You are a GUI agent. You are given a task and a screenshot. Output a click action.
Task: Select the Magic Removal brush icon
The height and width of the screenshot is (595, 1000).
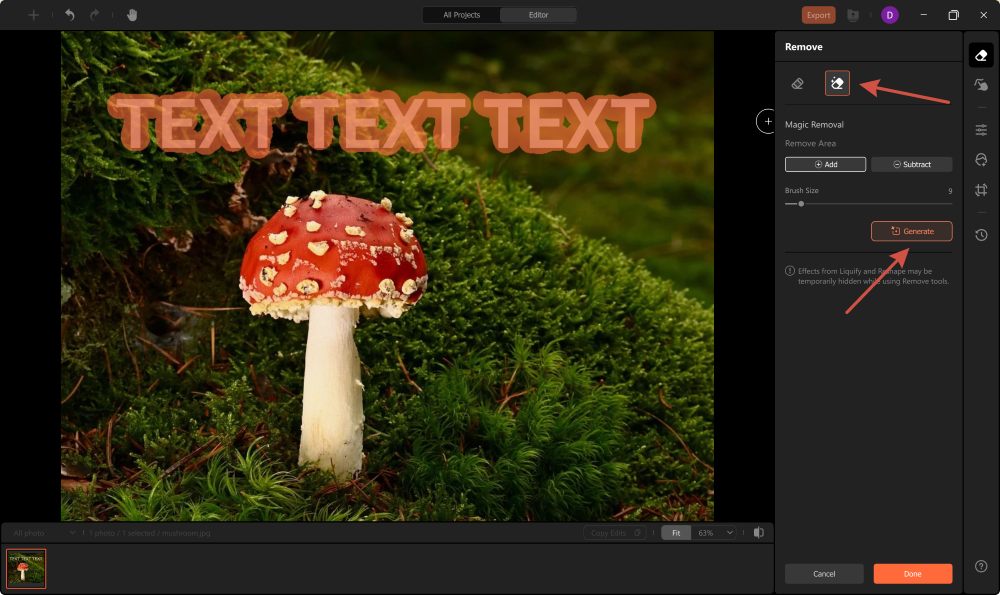[836, 83]
